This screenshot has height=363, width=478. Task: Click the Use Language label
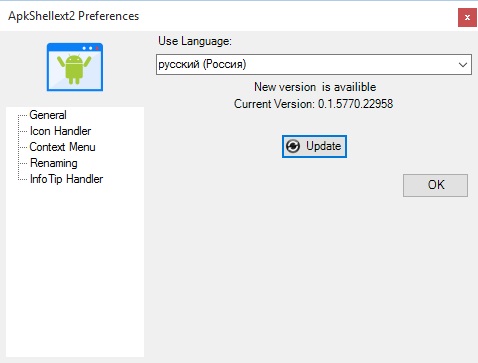pos(195,41)
